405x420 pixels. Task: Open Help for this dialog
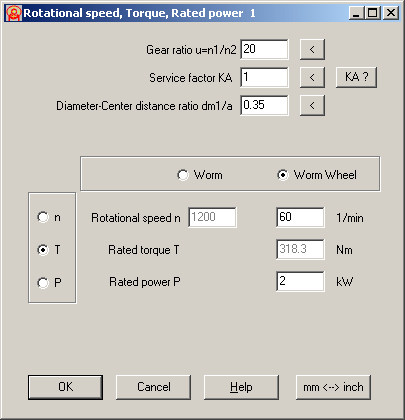coord(241,387)
